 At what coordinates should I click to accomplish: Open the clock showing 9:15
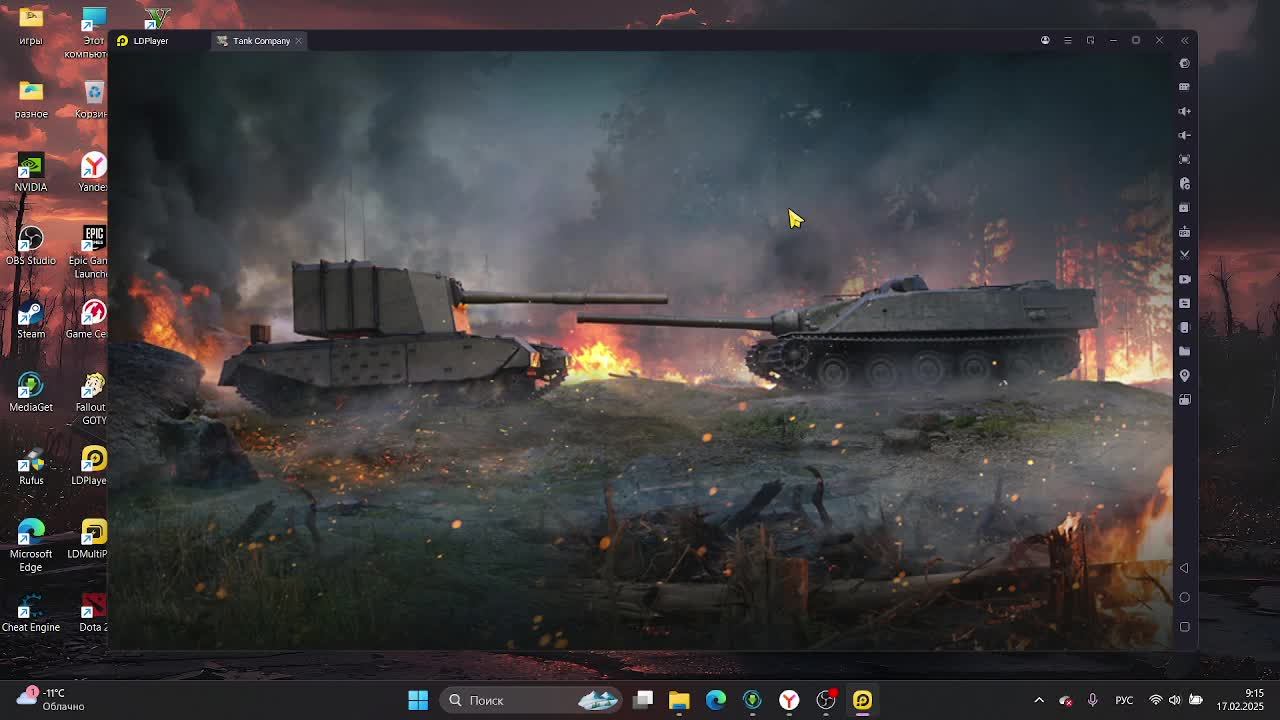click(1240, 700)
